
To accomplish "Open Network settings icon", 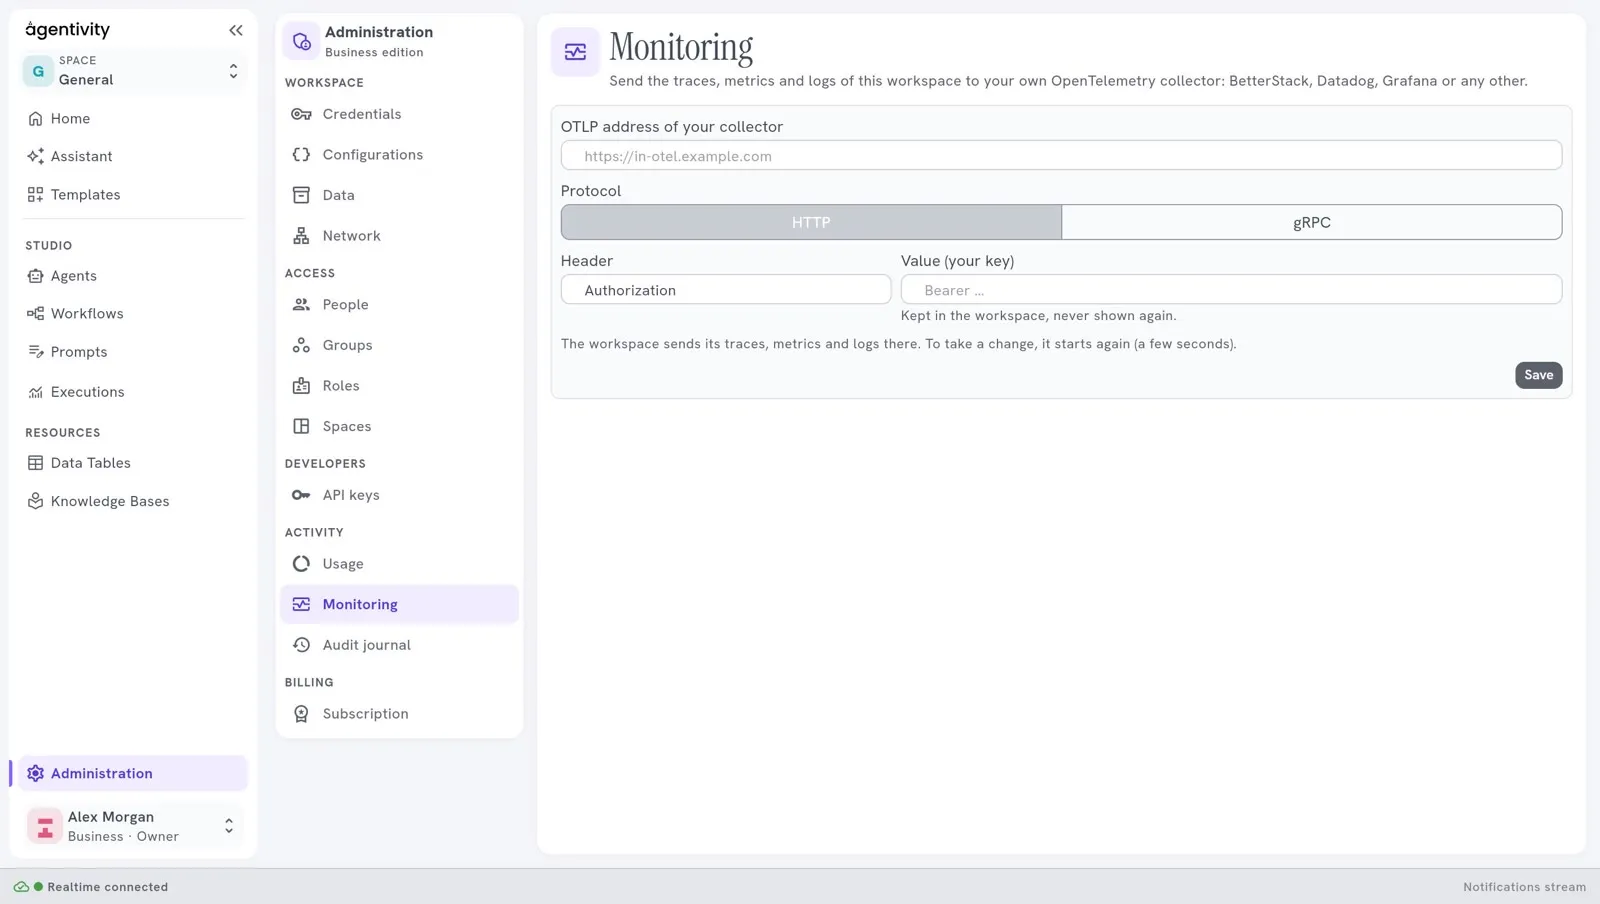I will [301, 236].
